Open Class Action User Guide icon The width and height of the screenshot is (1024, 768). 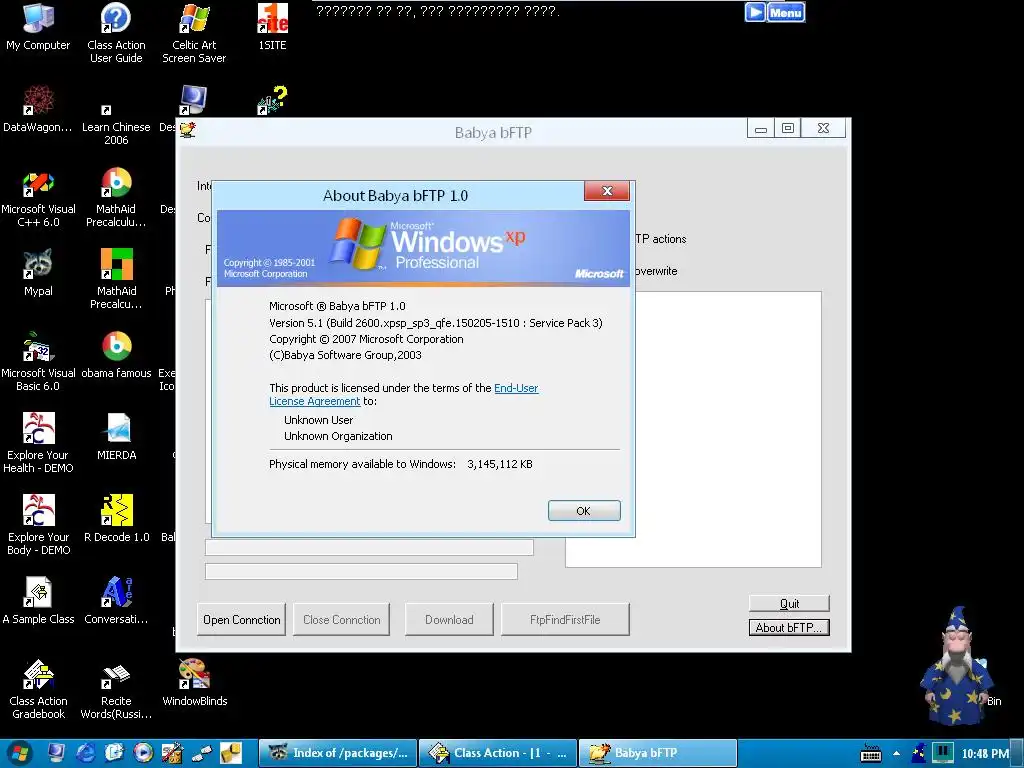[116, 33]
